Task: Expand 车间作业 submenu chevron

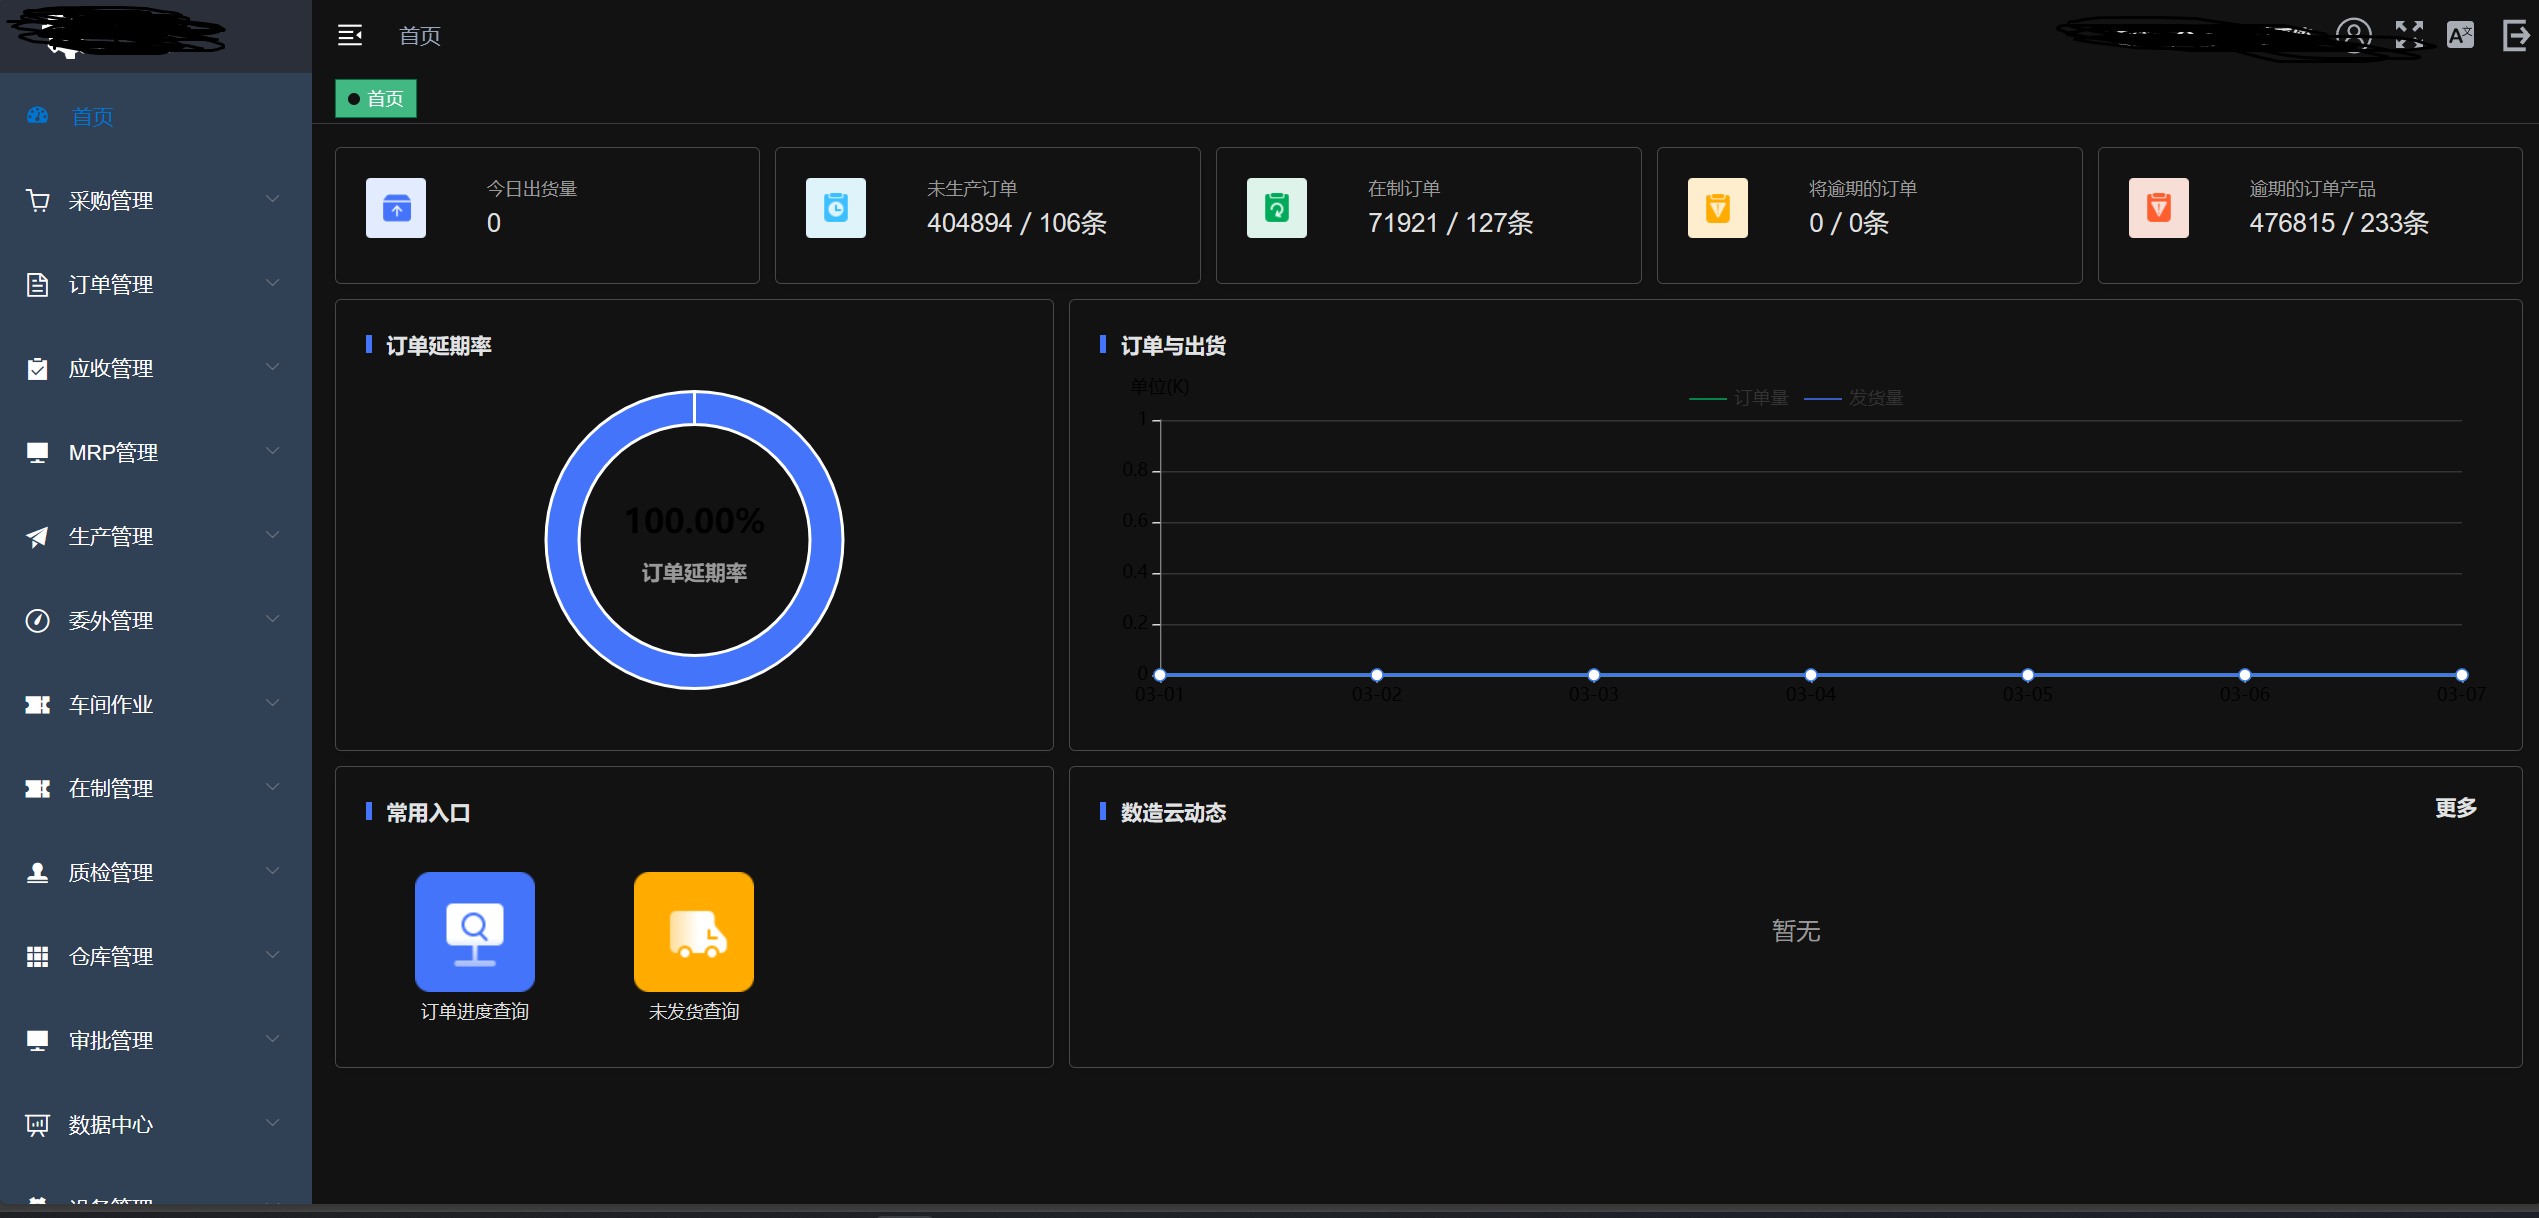Action: pos(272,704)
